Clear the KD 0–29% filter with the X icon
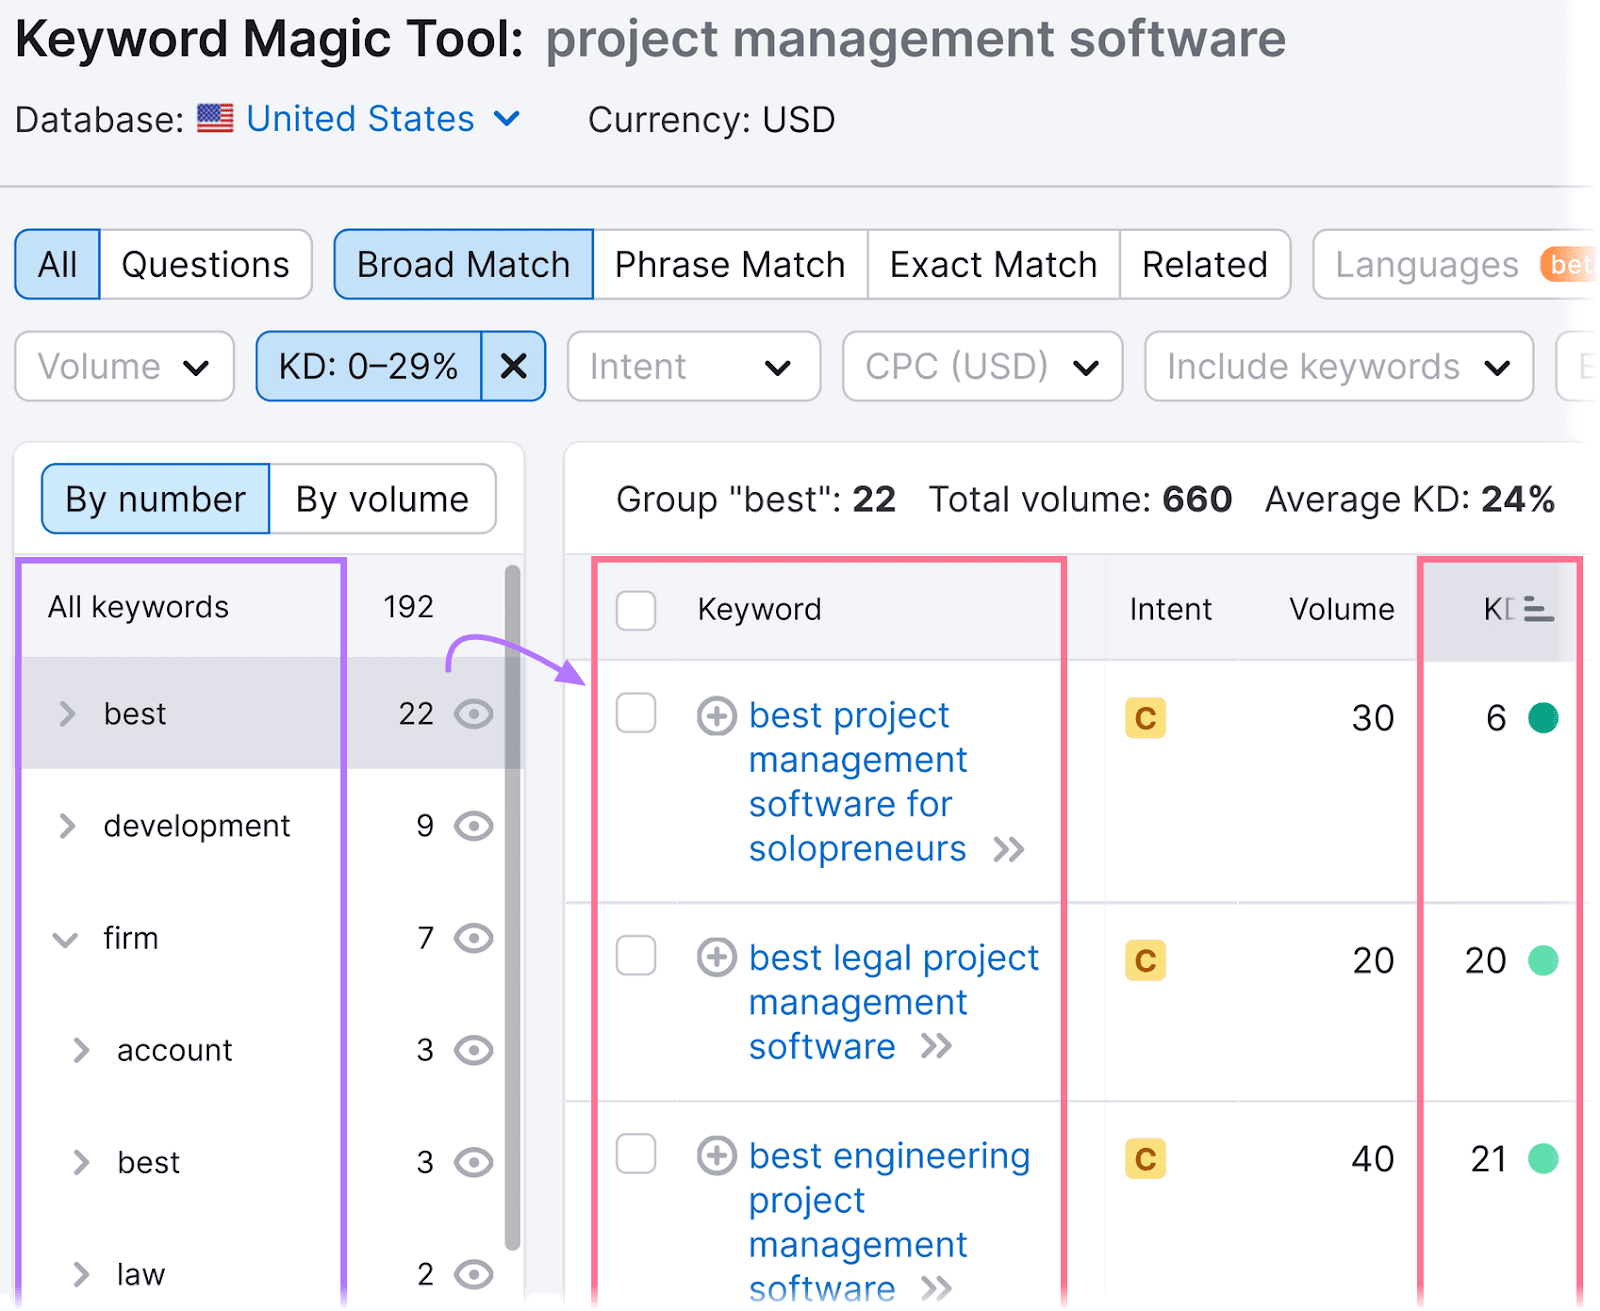 pyautogui.click(x=513, y=366)
